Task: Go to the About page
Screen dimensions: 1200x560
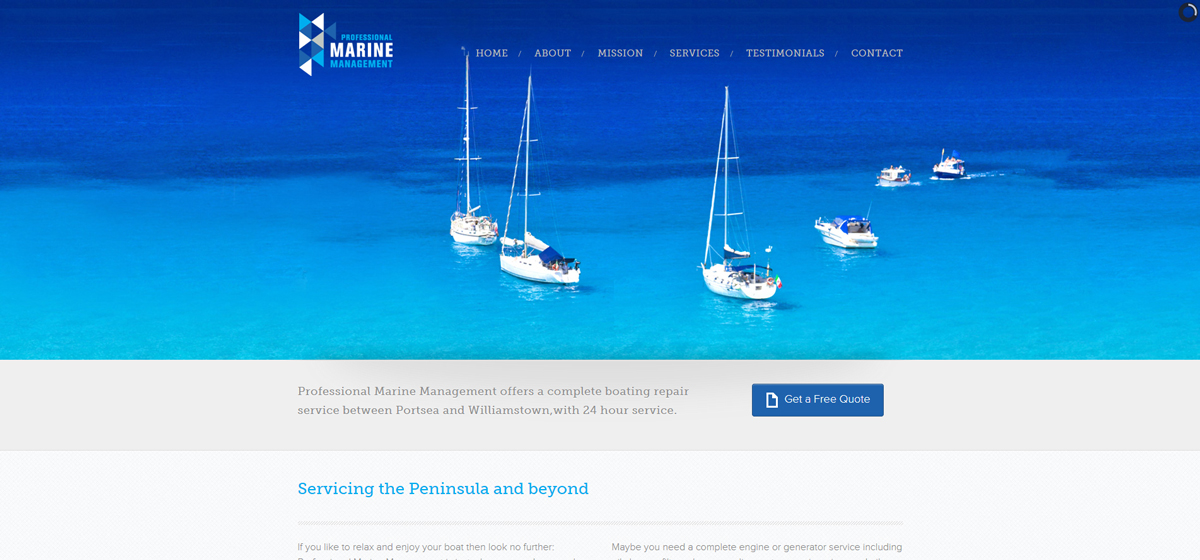Action: (x=552, y=53)
